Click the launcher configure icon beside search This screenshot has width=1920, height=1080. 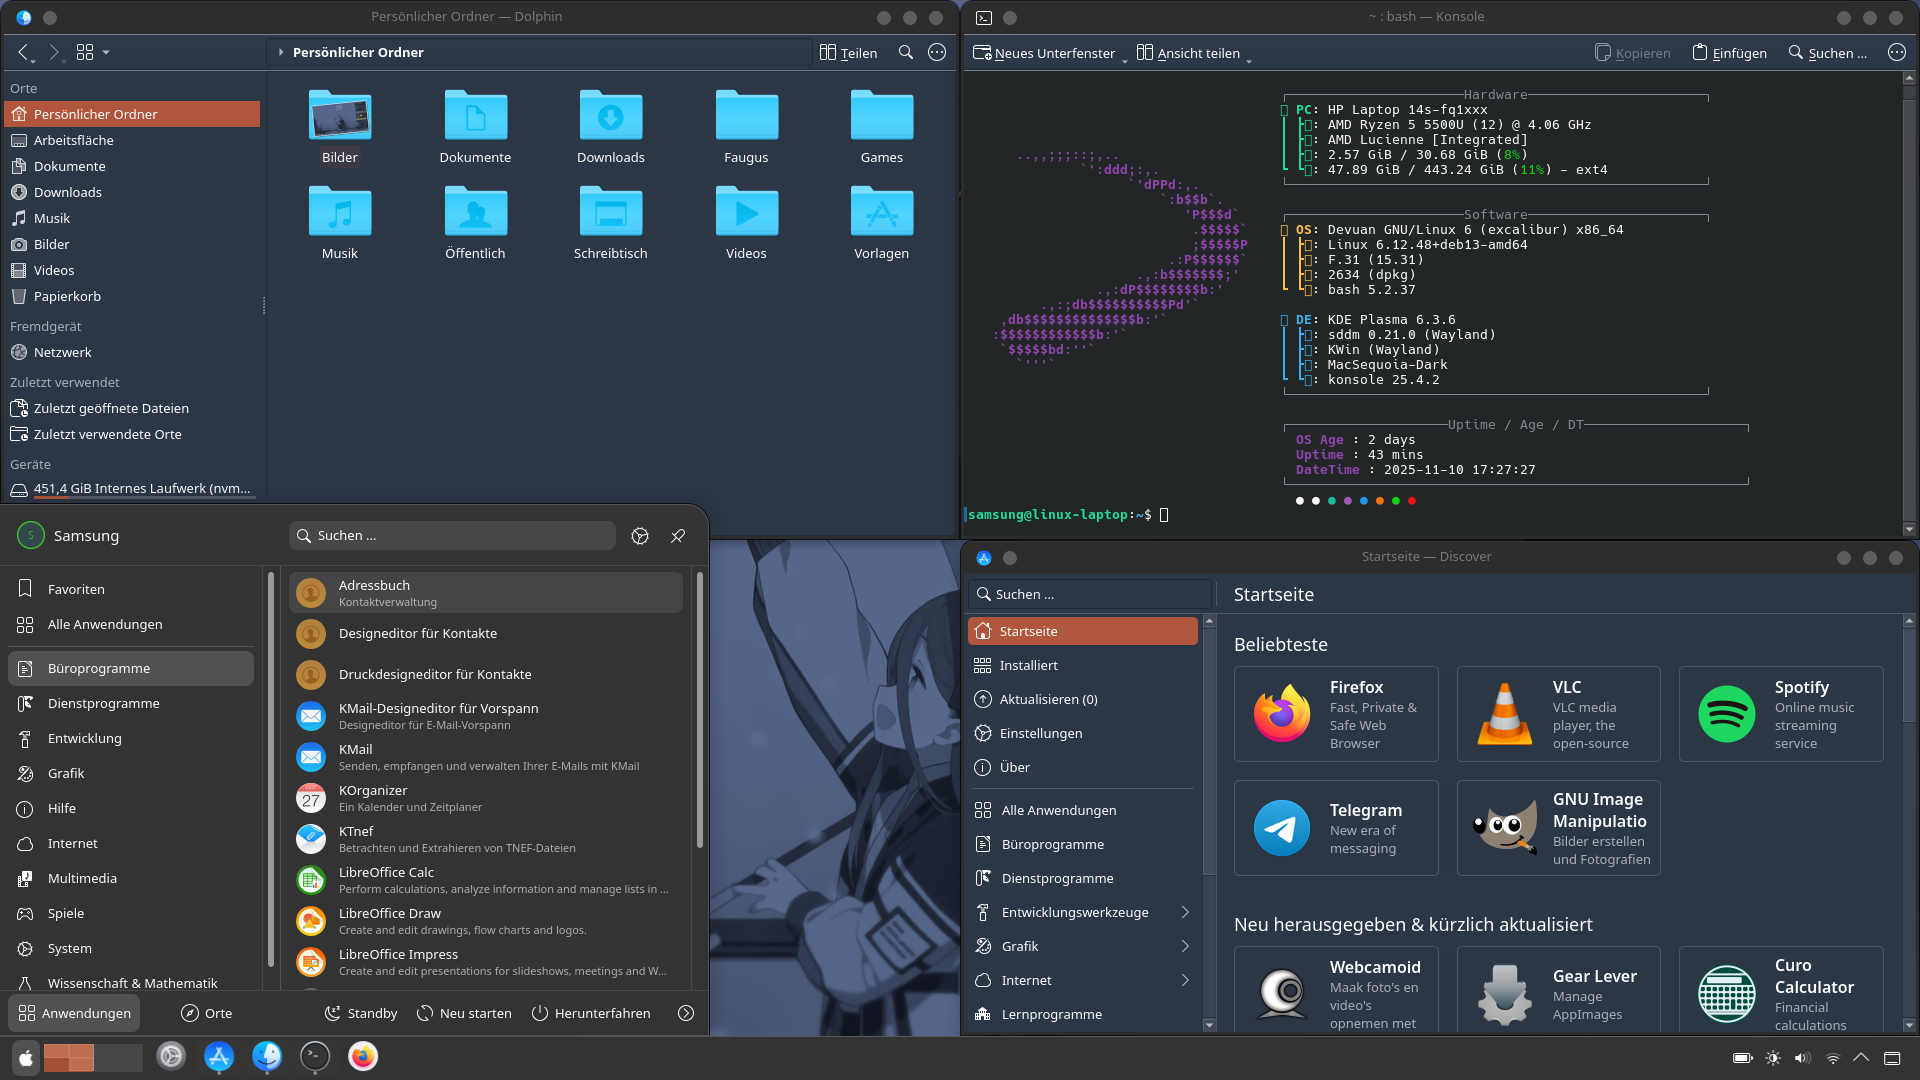click(x=640, y=536)
